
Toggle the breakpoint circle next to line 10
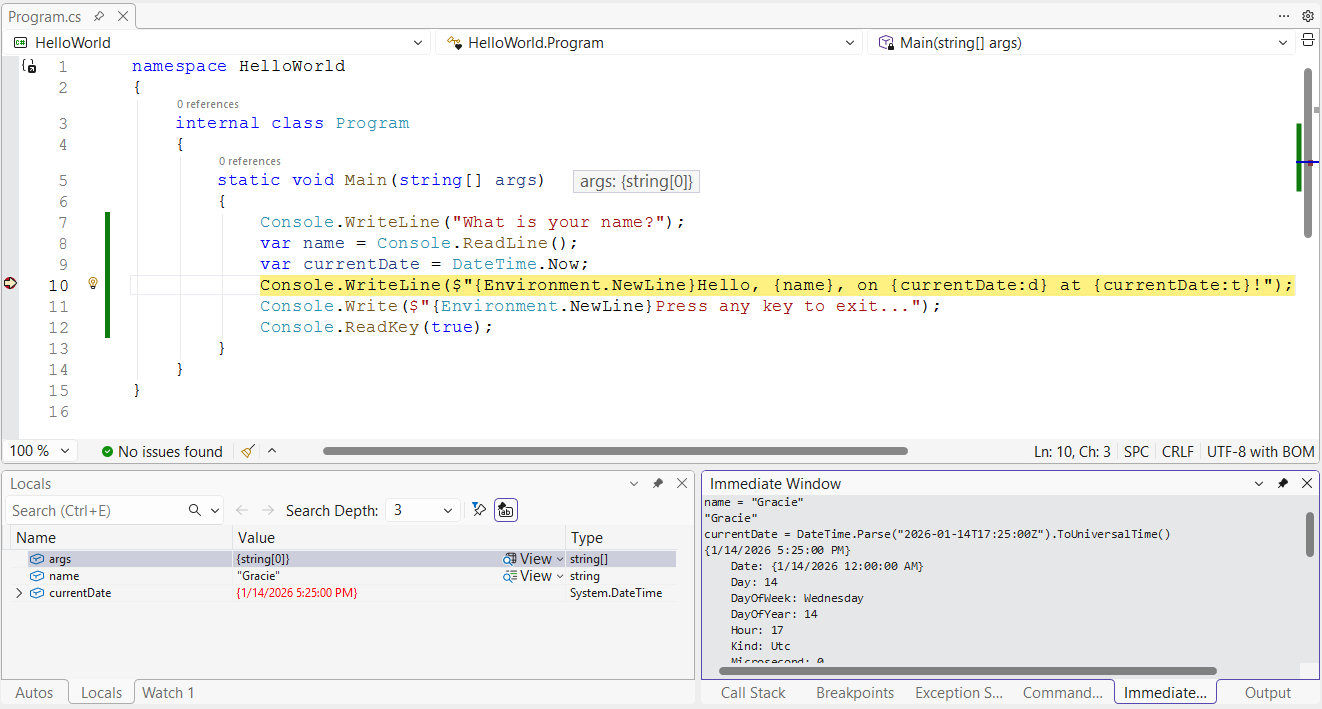(x=10, y=284)
